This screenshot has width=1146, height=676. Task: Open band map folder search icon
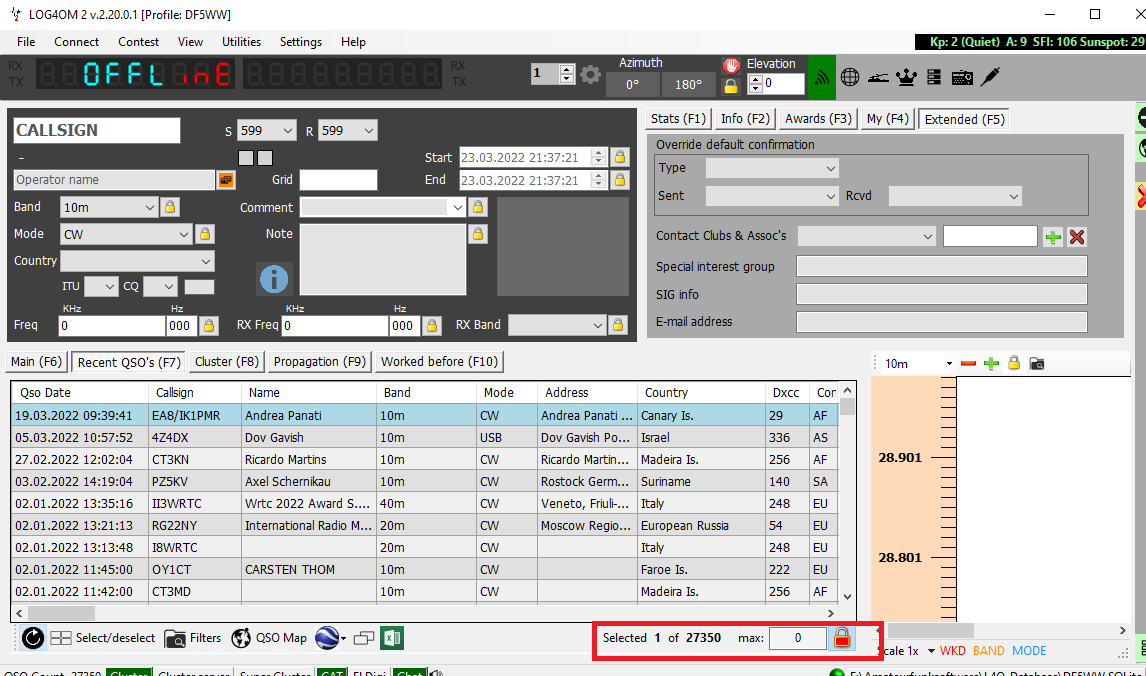[1036, 363]
